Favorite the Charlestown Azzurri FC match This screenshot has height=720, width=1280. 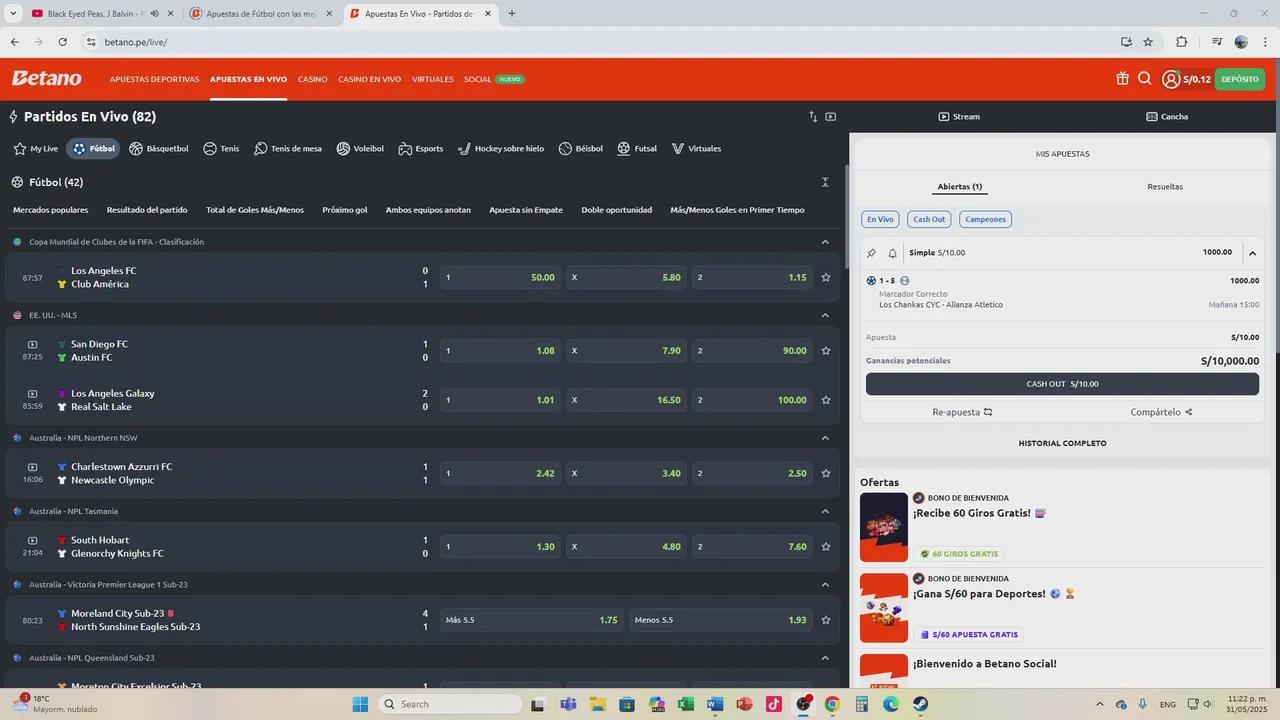point(826,473)
